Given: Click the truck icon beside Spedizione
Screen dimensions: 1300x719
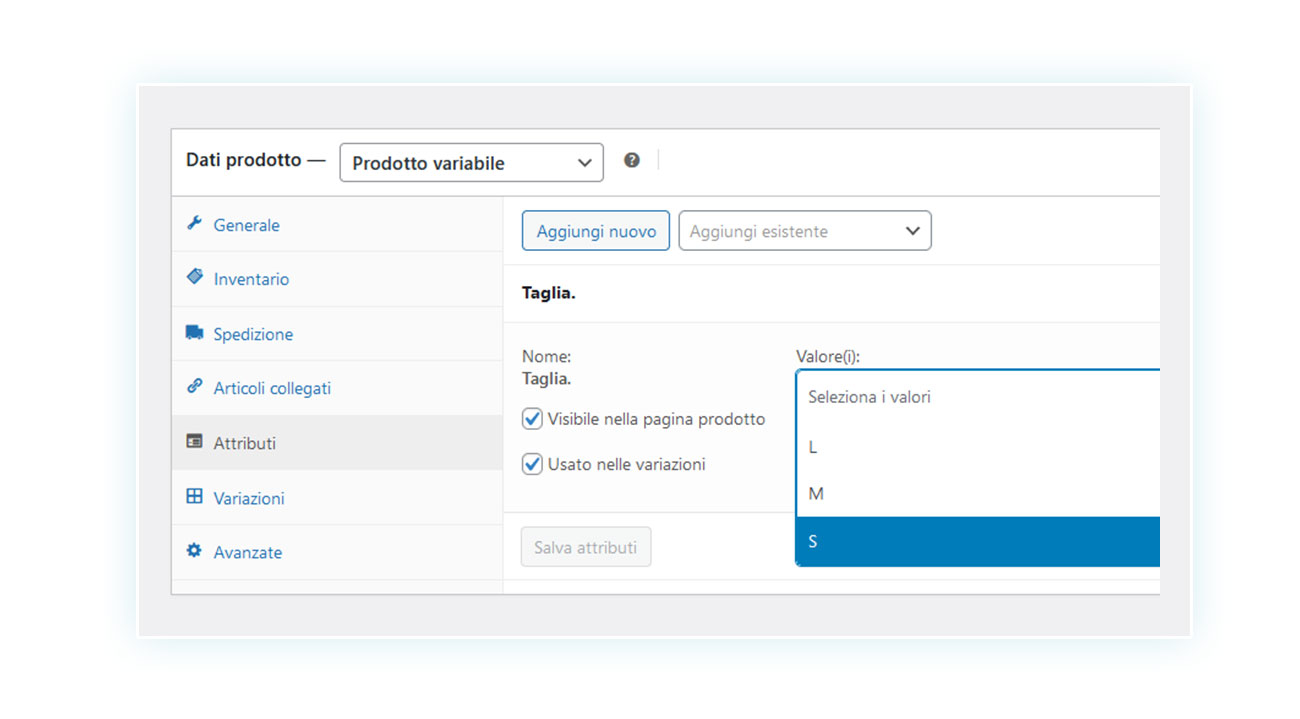Looking at the screenshot, I should [194, 333].
